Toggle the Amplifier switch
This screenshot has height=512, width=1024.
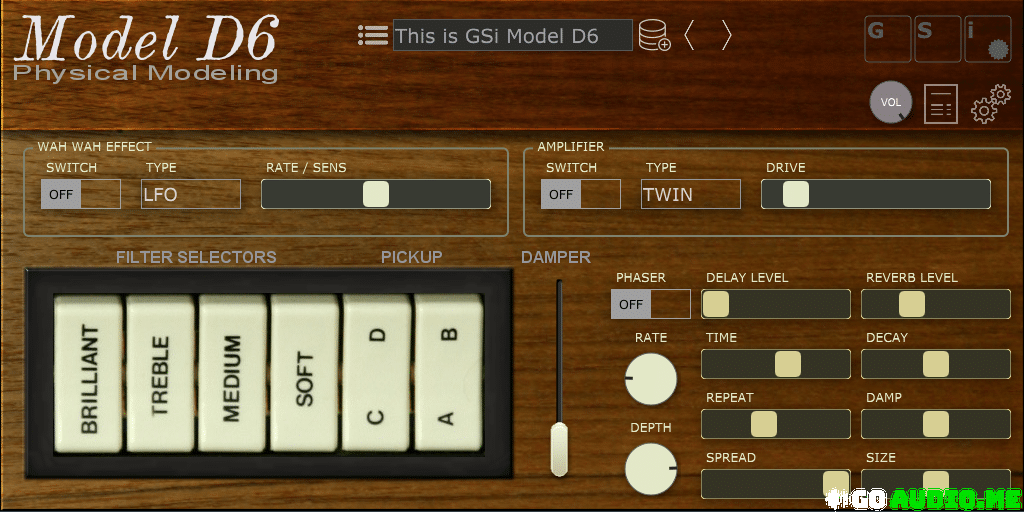[x=581, y=194]
